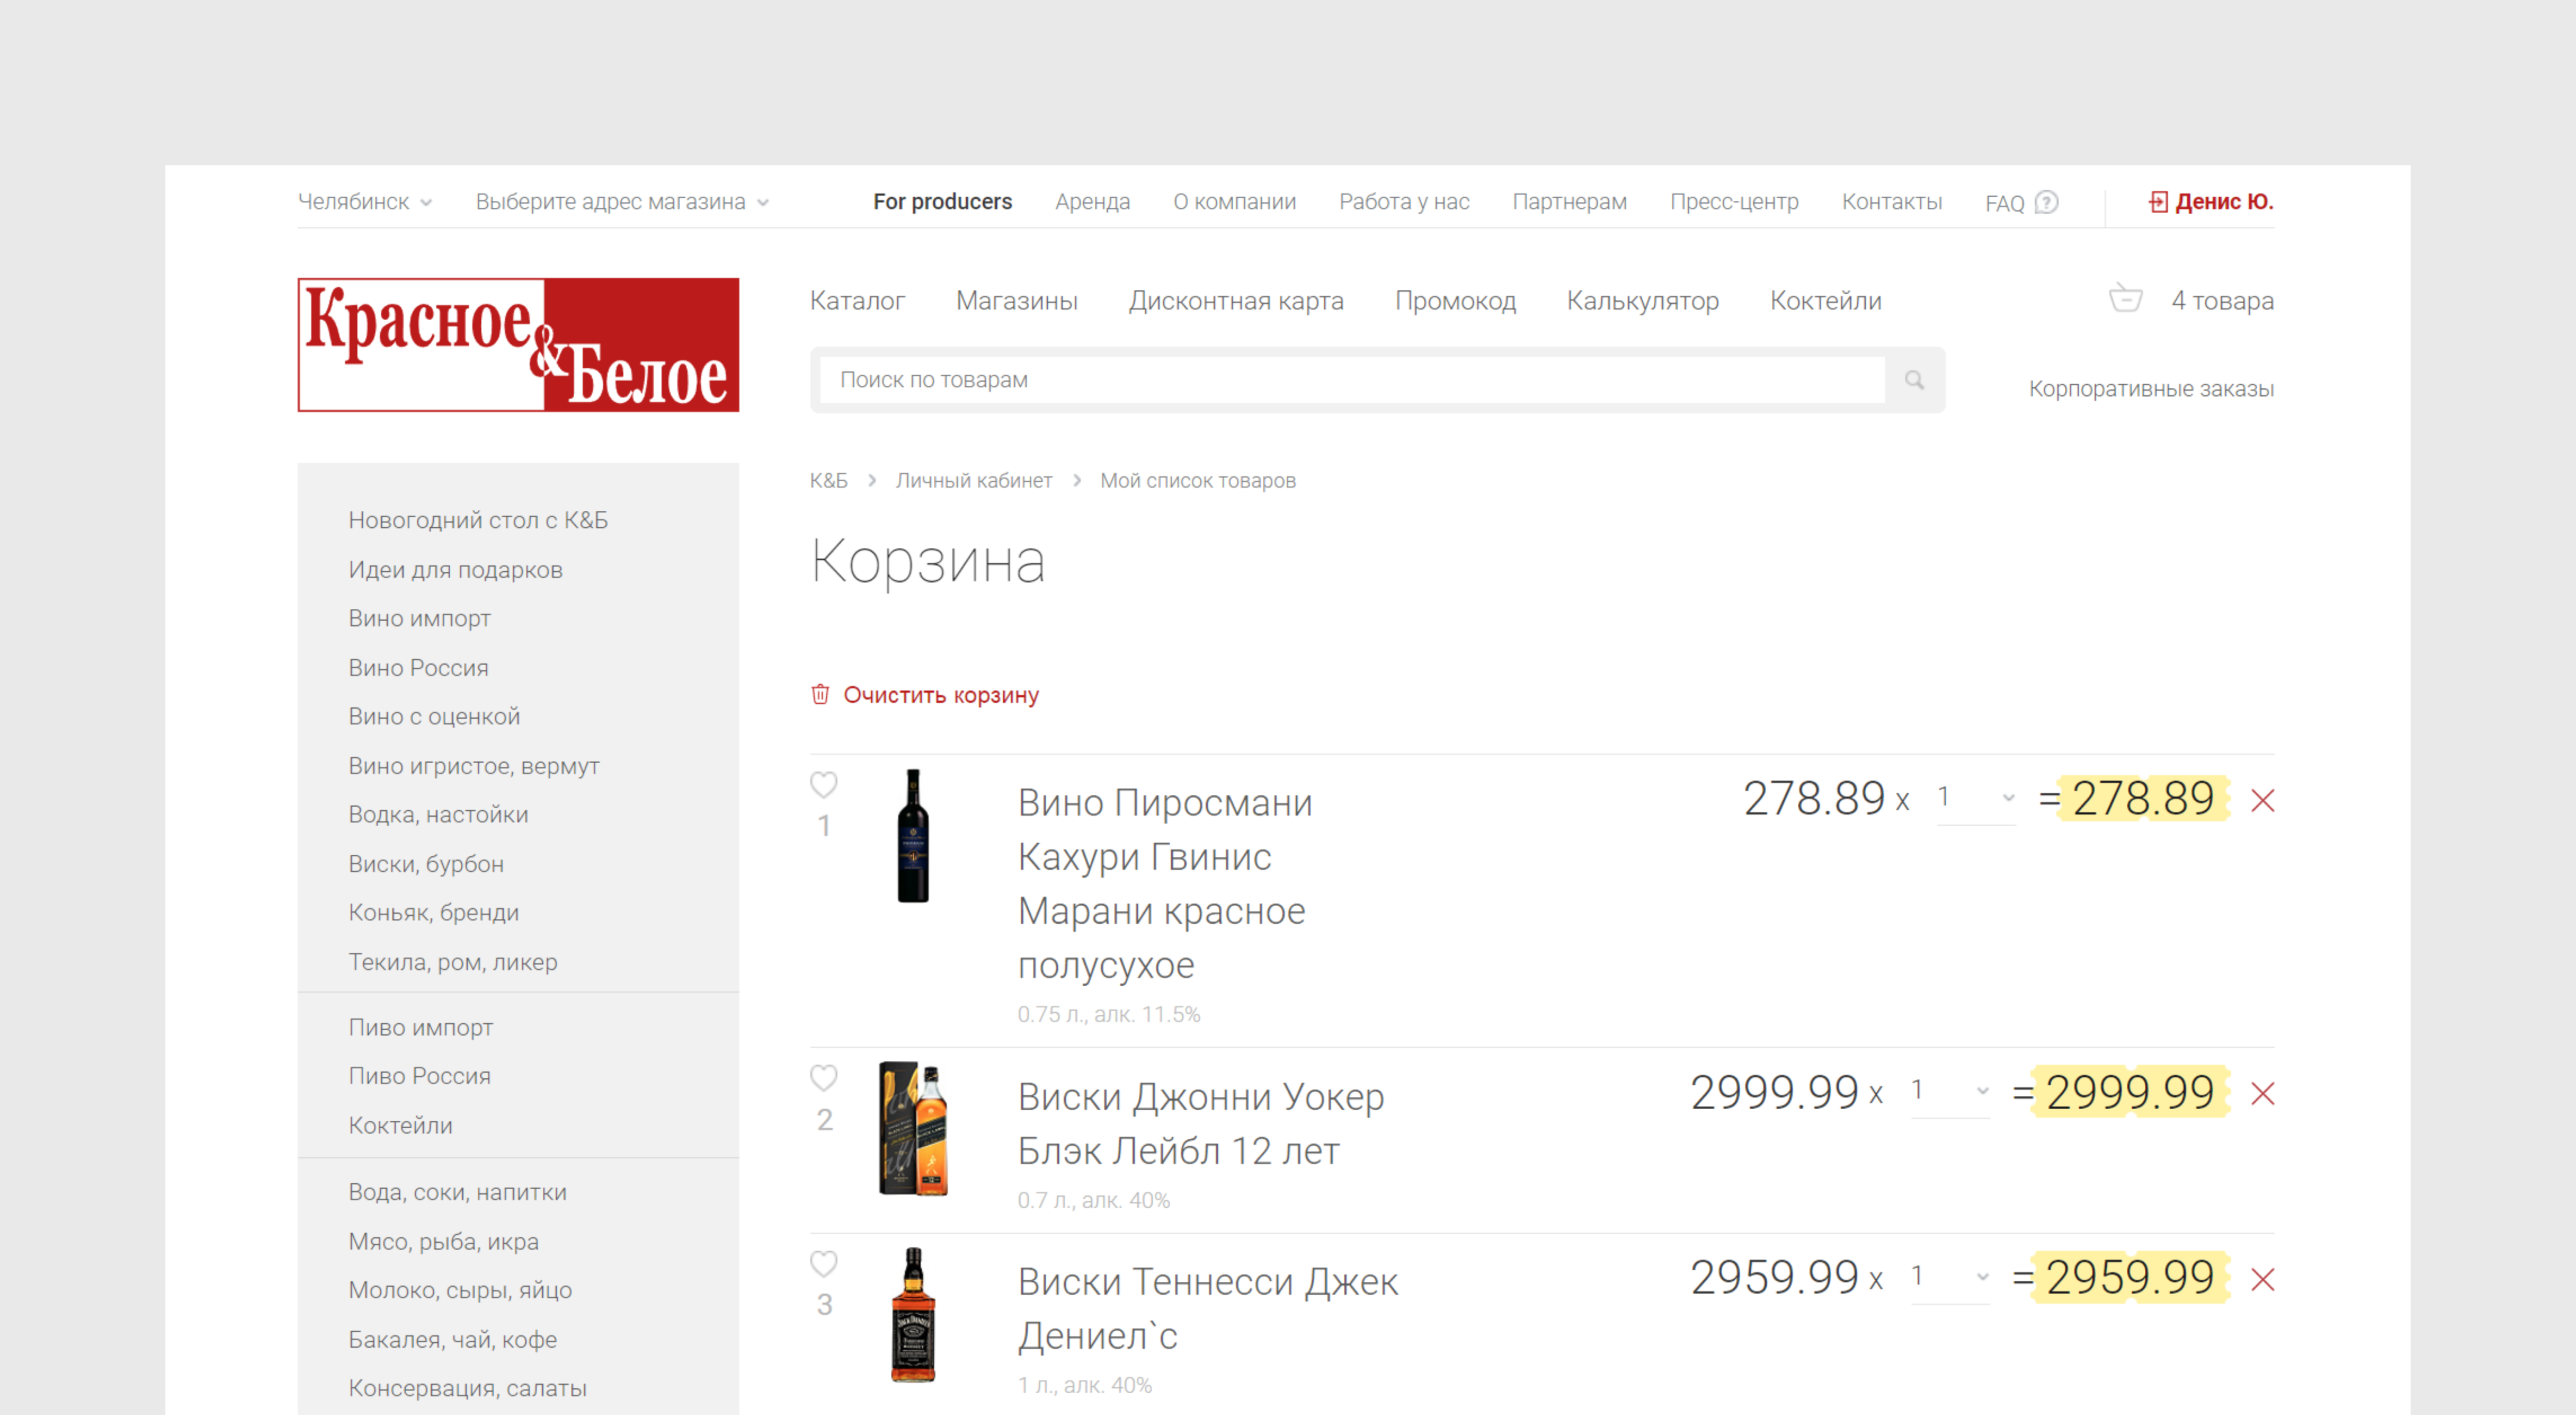This screenshot has height=1415, width=2576.
Task: Open Текила, ром, ликер category
Action: [453, 962]
